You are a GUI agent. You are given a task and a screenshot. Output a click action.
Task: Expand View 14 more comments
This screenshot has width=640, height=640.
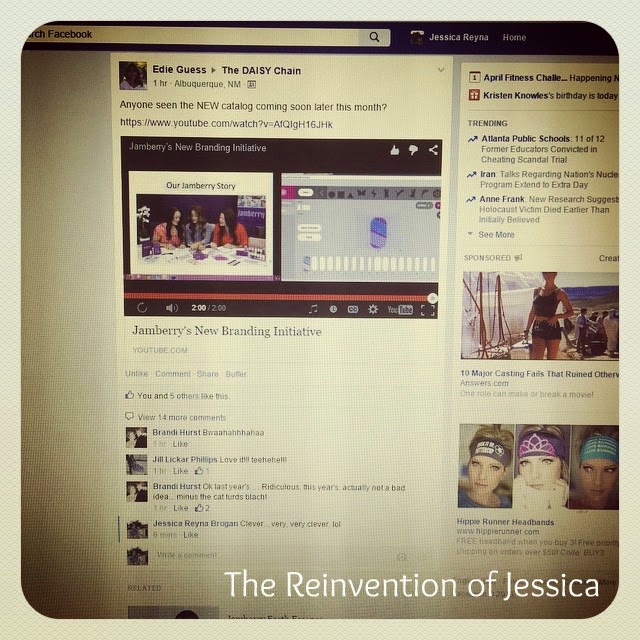coord(182,417)
